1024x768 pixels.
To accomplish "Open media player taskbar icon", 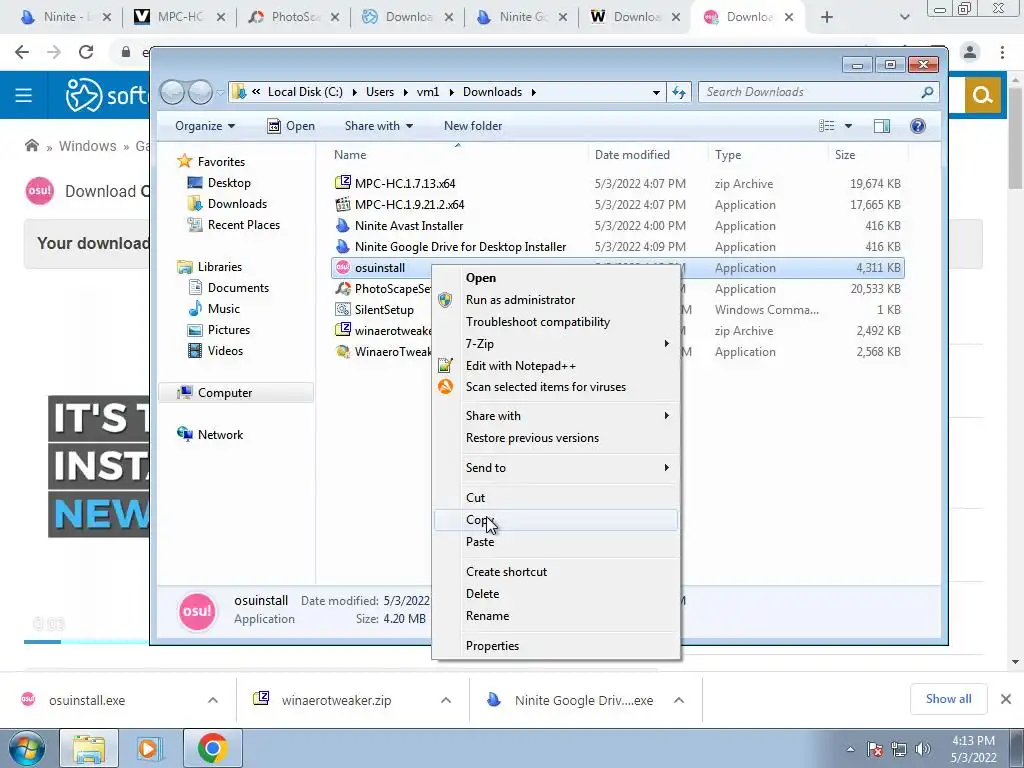I will [x=149, y=748].
